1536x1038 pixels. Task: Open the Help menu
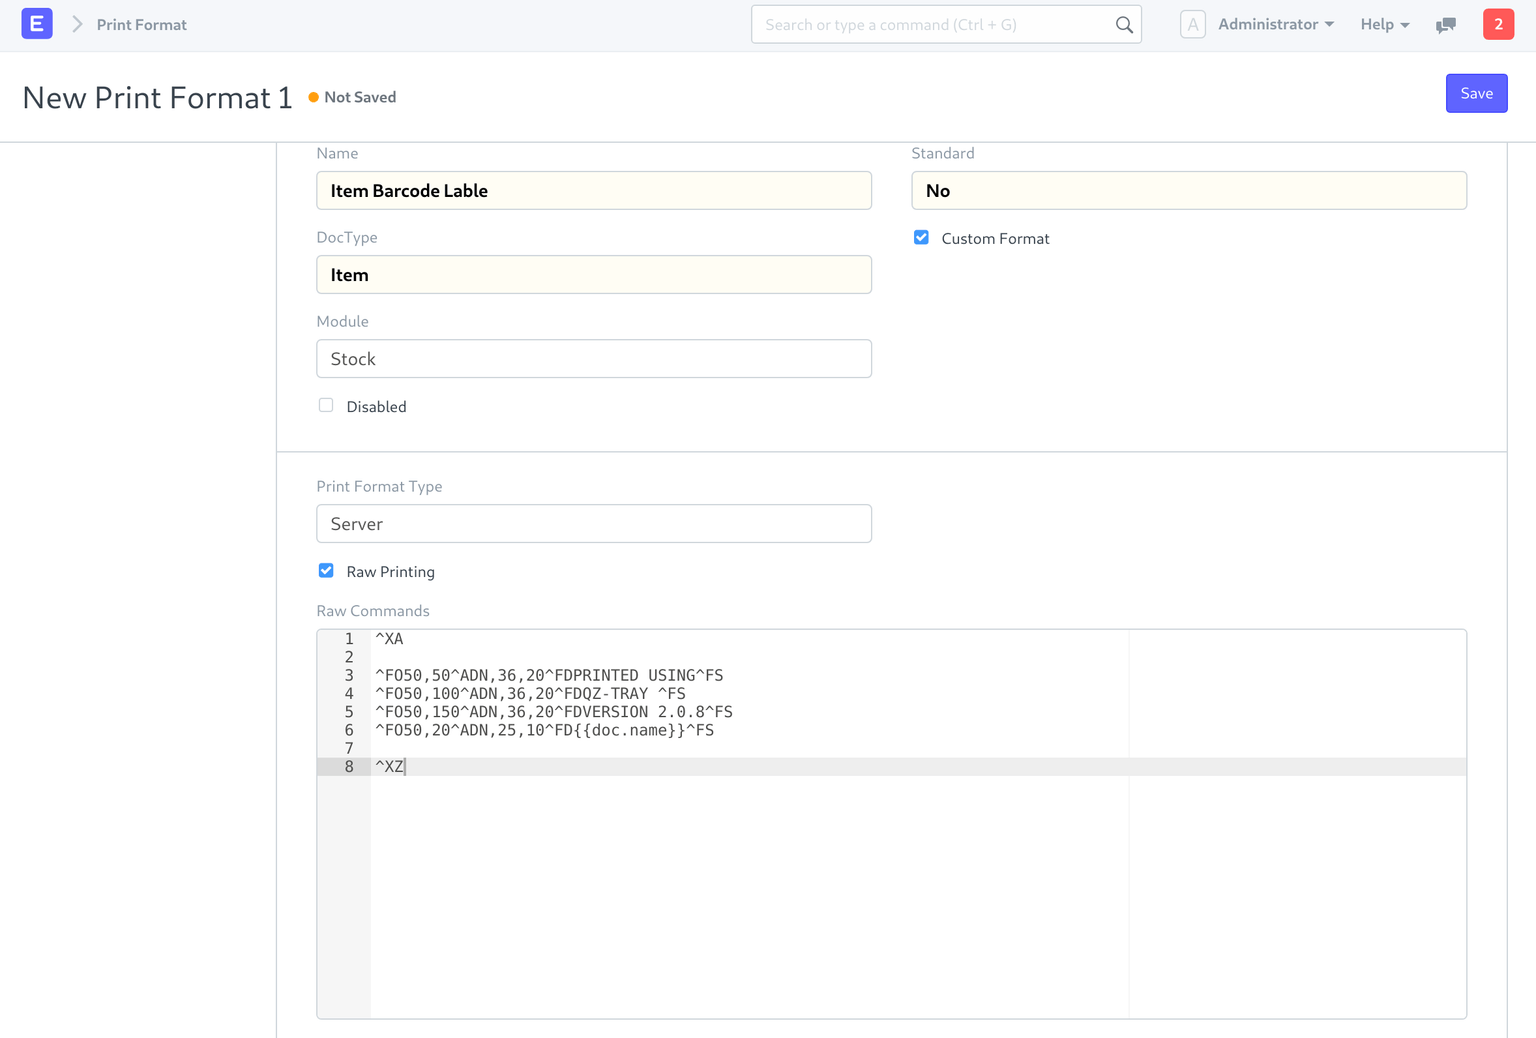coord(1384,24)
